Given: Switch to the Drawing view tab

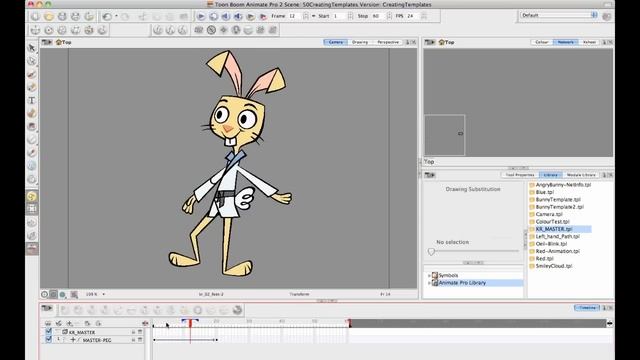Looking at the screenshot, I should [x=360, y=42].
